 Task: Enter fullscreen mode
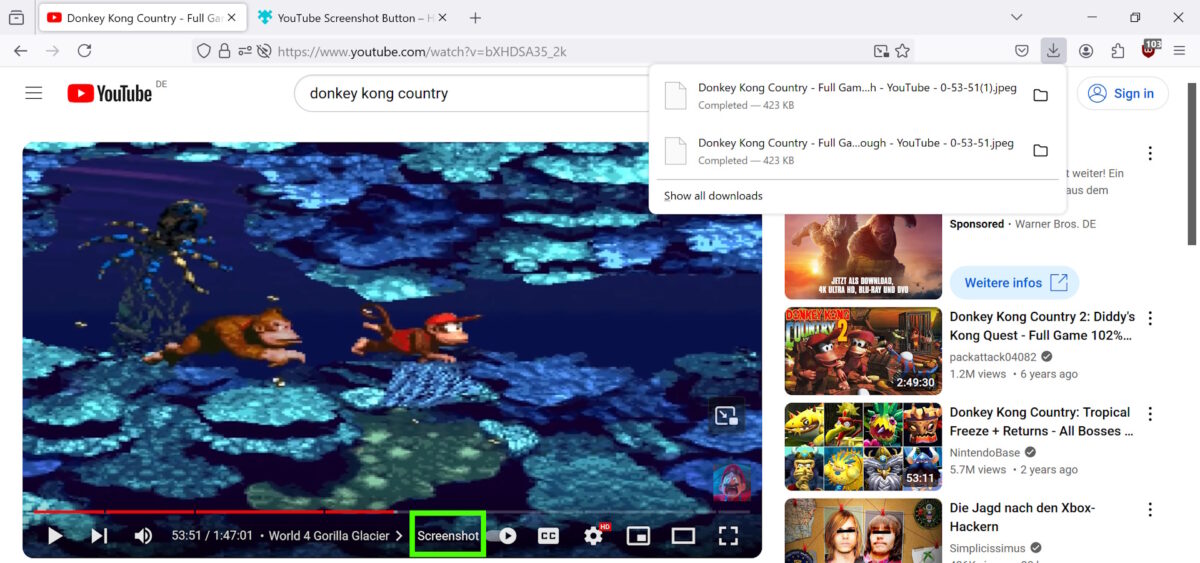point(728,536)
